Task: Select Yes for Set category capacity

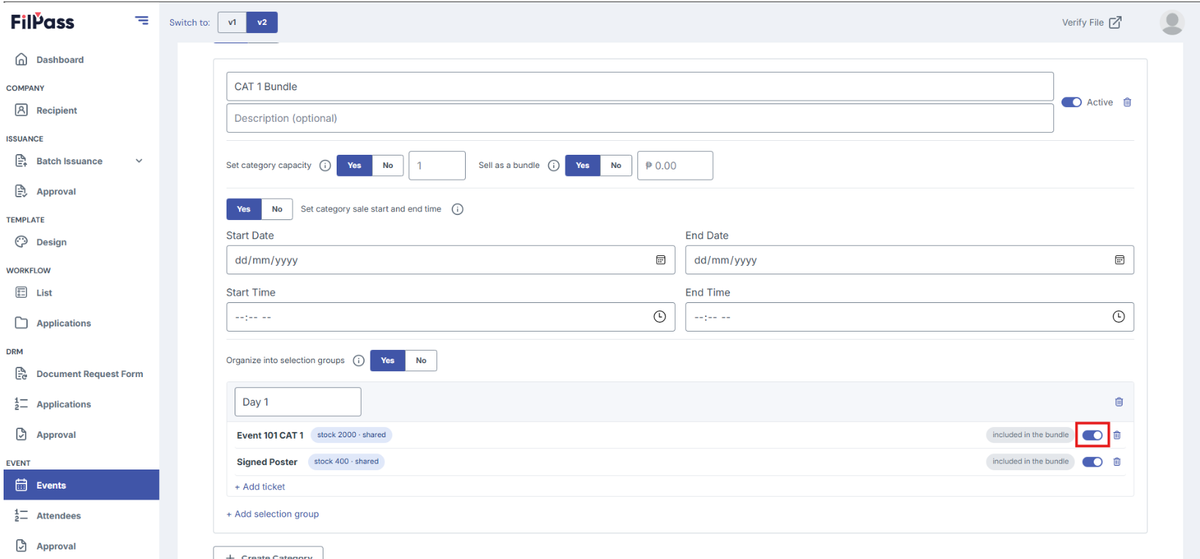Action: [x=354, y=165]
